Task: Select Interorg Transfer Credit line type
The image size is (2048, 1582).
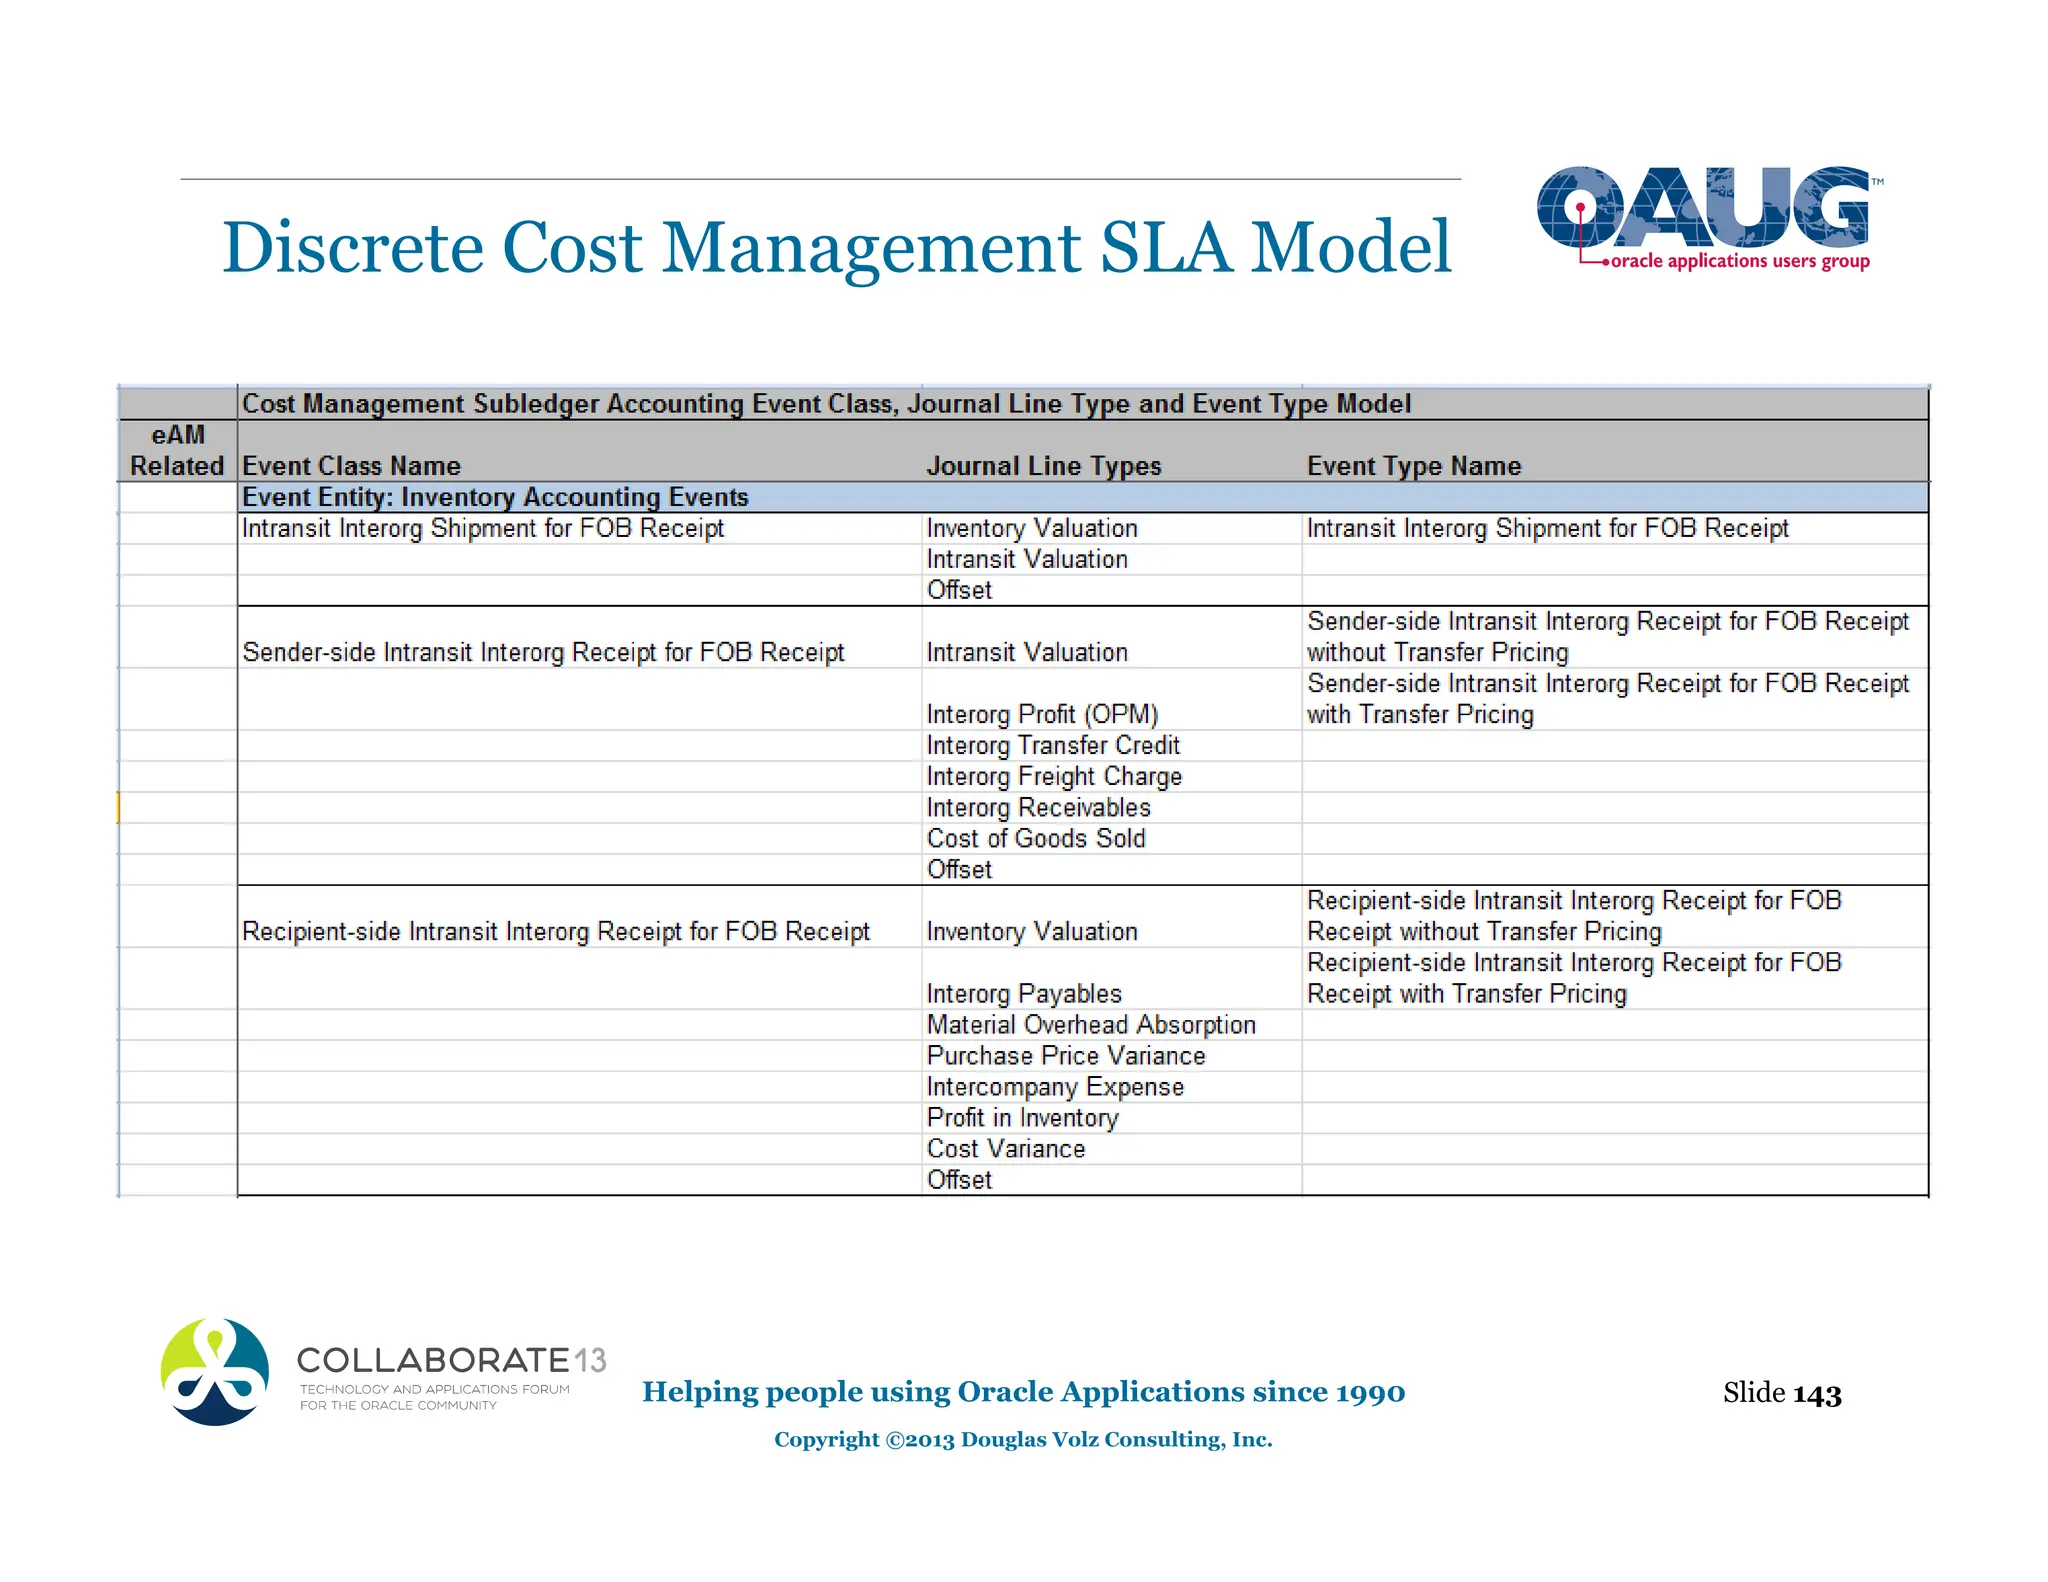Action: click(x=1053, y=745)
